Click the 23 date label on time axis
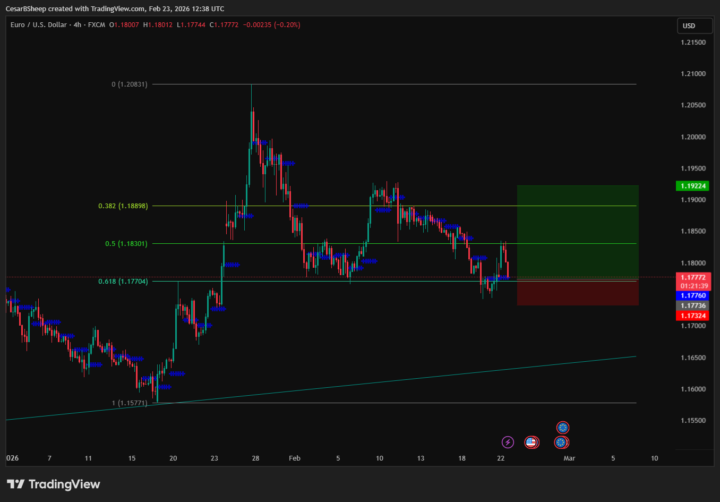This screenshot has height=502, width=720. pyautogui.click(x=214, y=458)
